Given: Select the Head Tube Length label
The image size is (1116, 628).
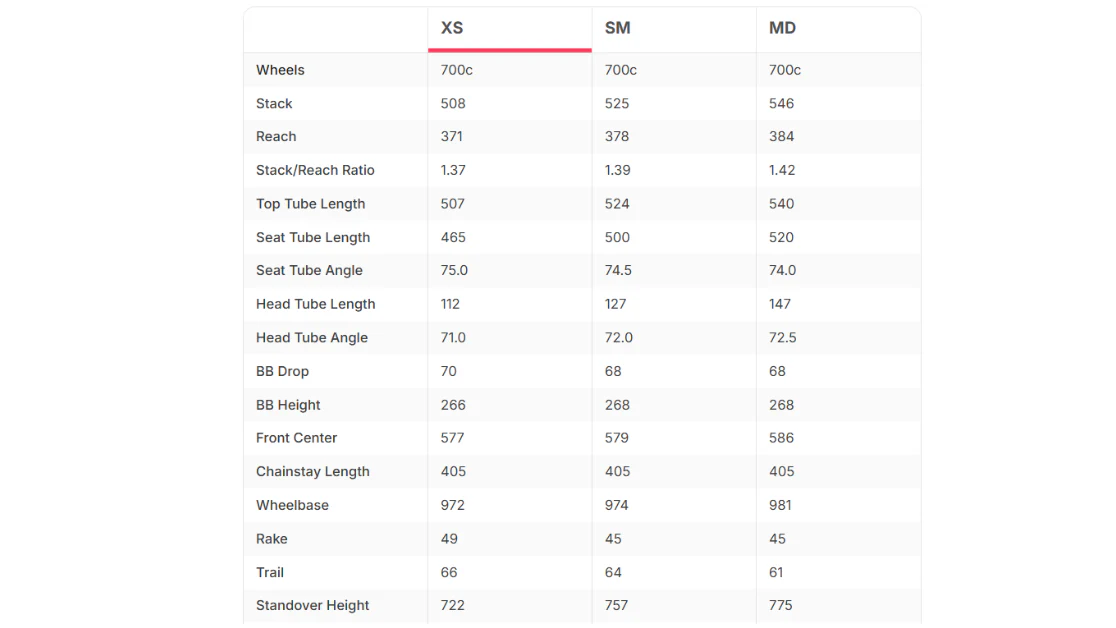Looking at the screenshot, I should (x=315, y=304).
